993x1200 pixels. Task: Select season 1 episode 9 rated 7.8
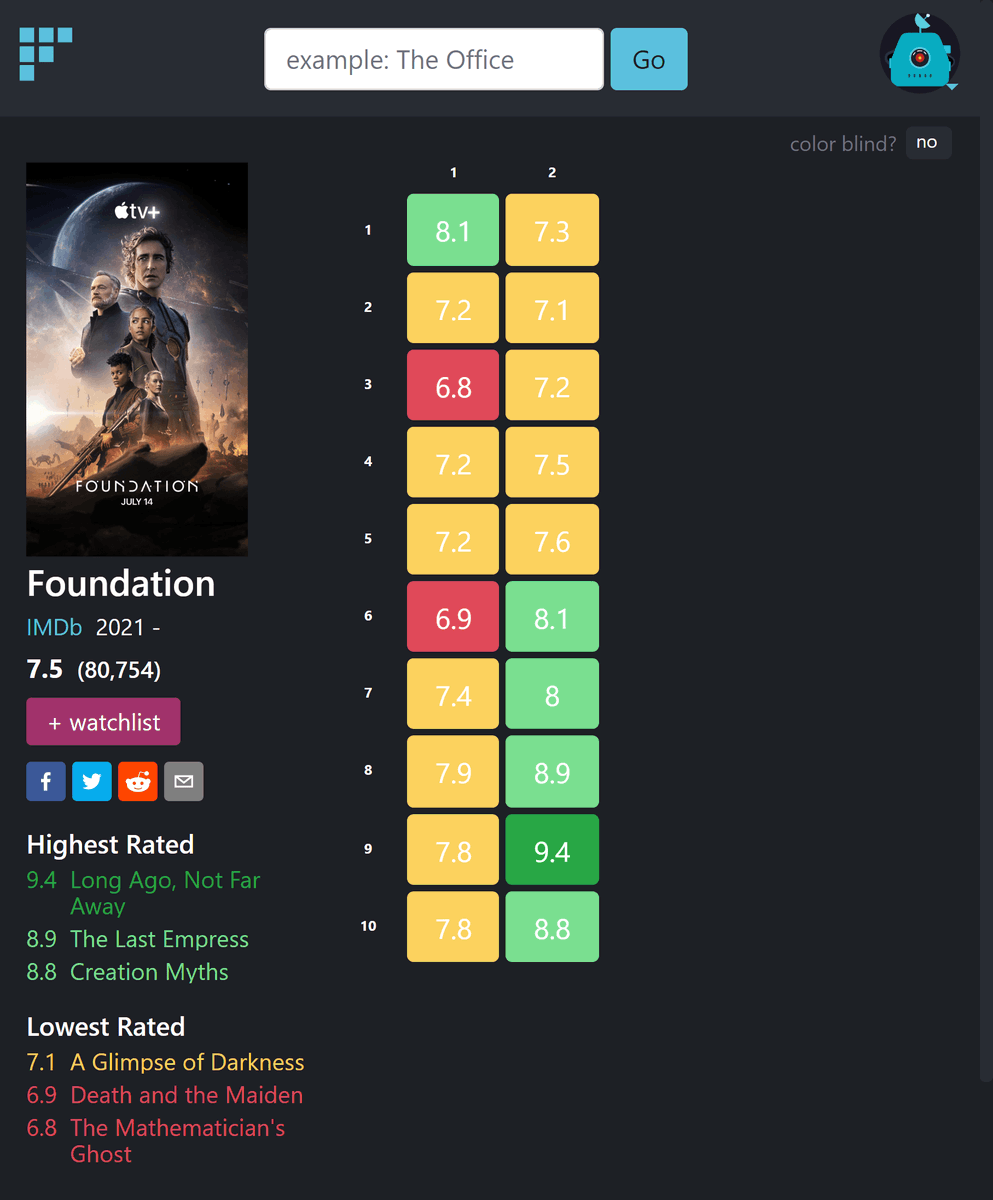(453, 849)
